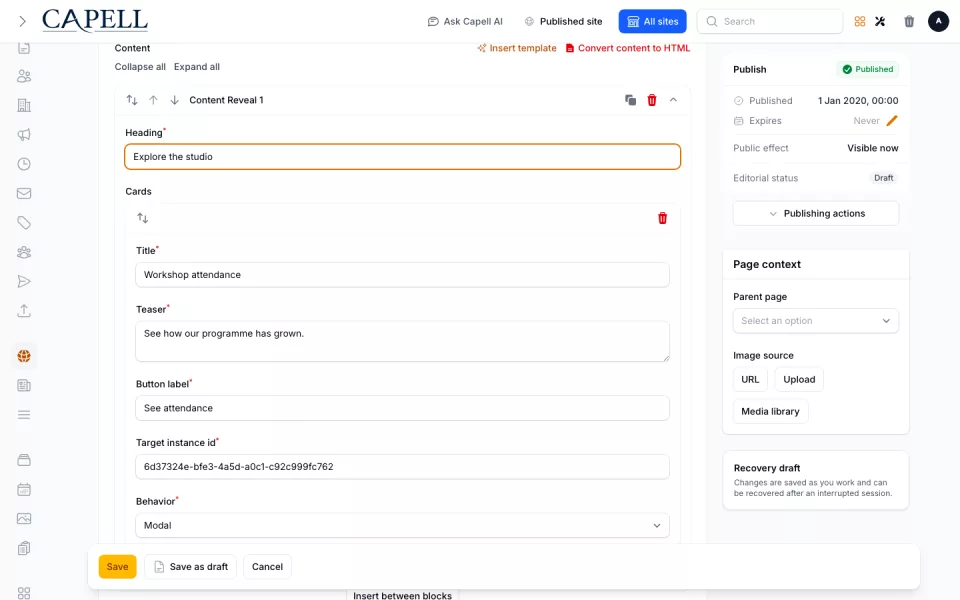
Task: Open the upload tray icon in sidebar
Action: pyautogui.click(x=24, y=311)
